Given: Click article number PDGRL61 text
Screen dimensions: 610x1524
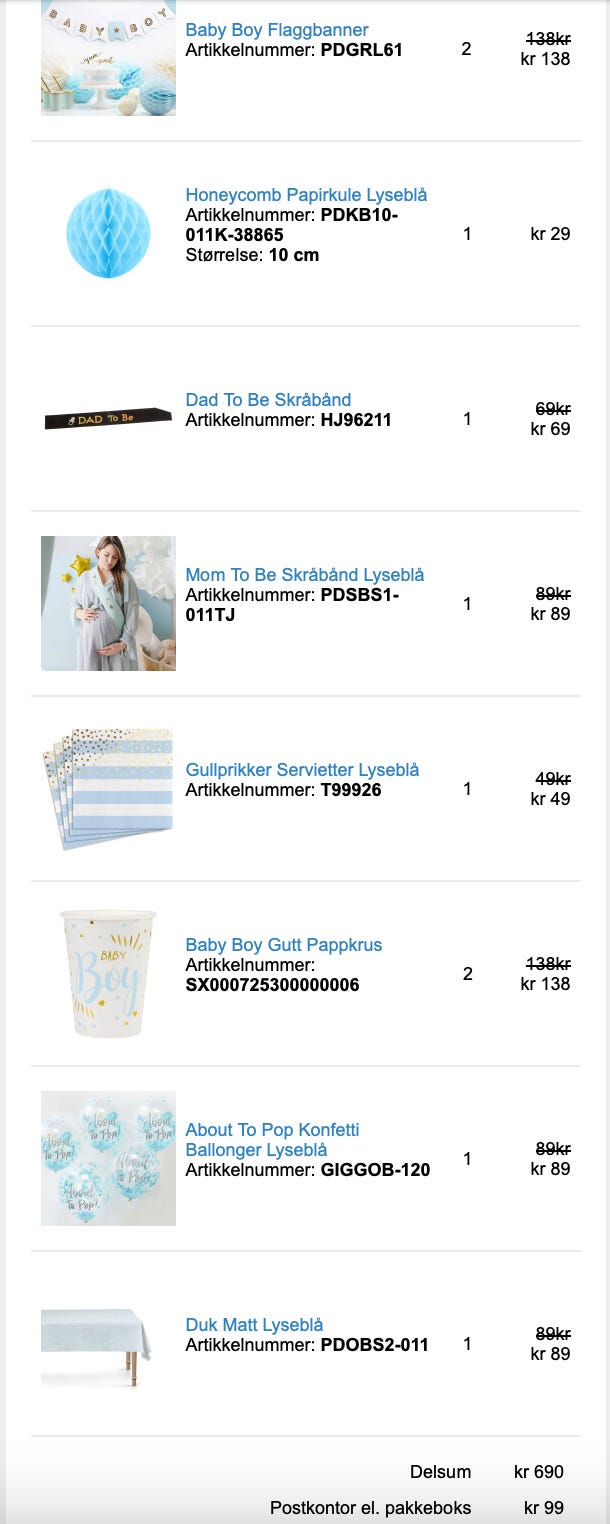Looking at the screenshot, I should tap(361, 50).
